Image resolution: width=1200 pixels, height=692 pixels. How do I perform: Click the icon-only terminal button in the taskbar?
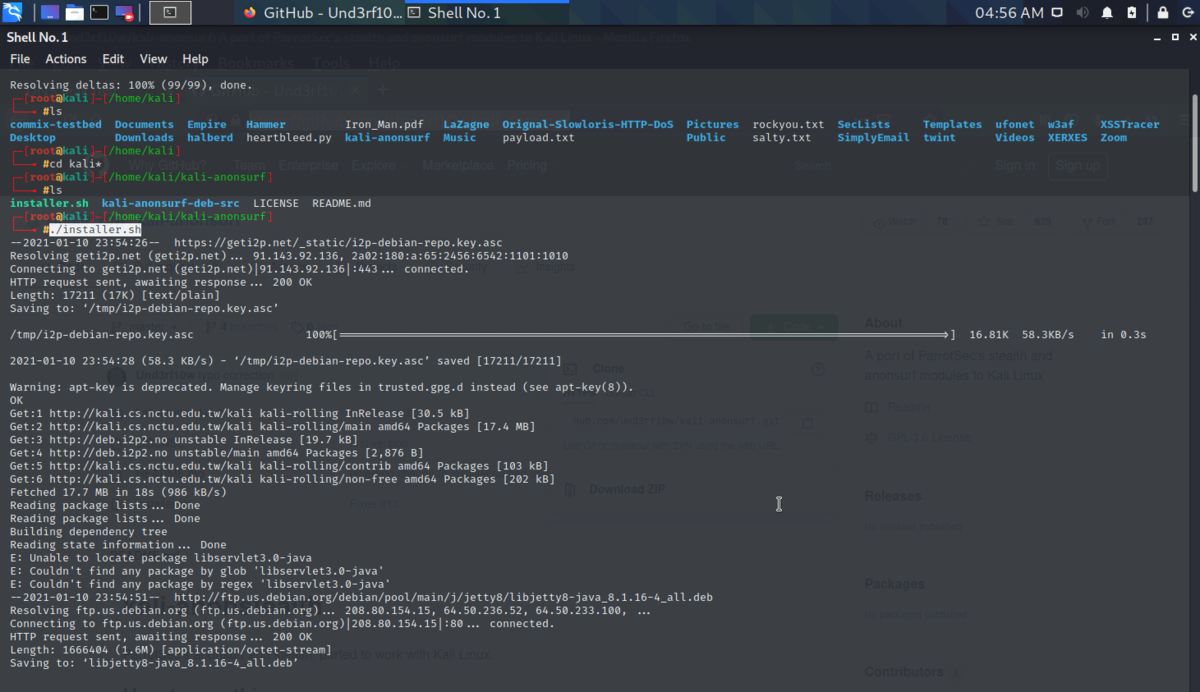[170, 13]
